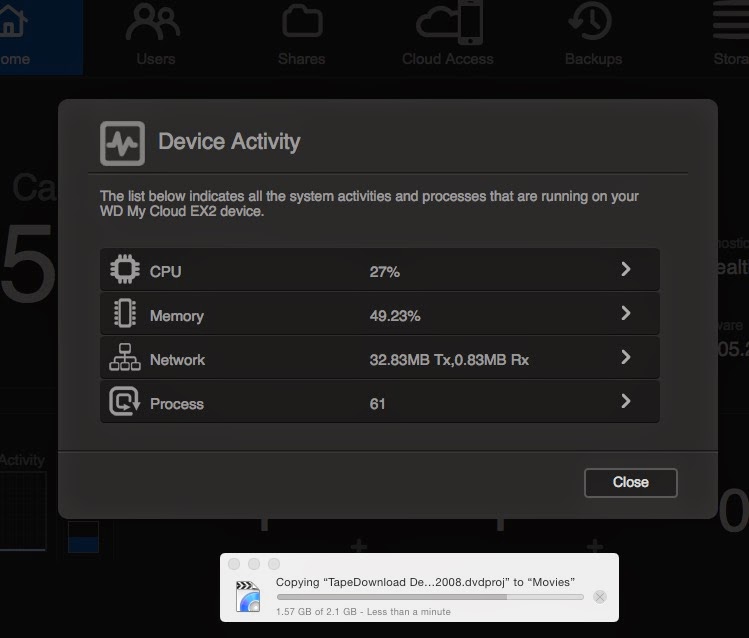Click the Users label
The width and height of the screenshot is (749, 638).
pyautogui.click(x=156, y=59)
